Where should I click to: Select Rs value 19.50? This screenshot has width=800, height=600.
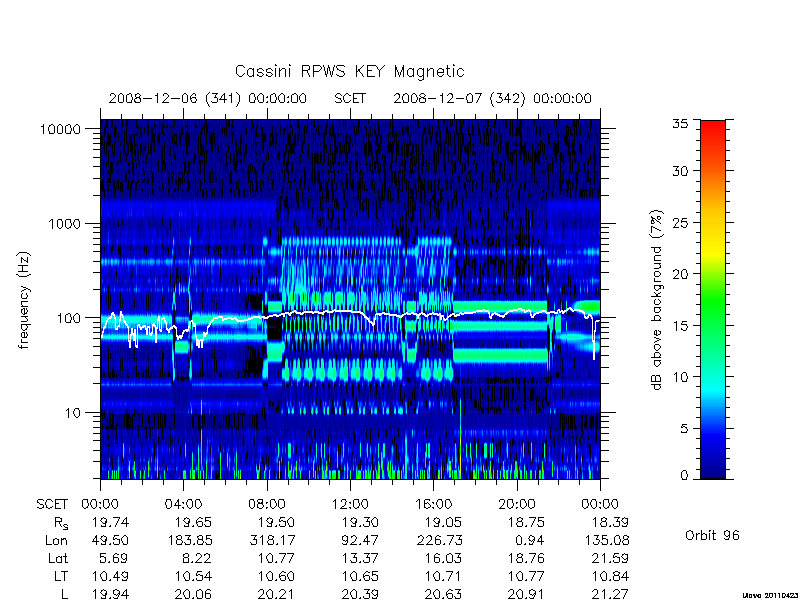click(276, 522)
